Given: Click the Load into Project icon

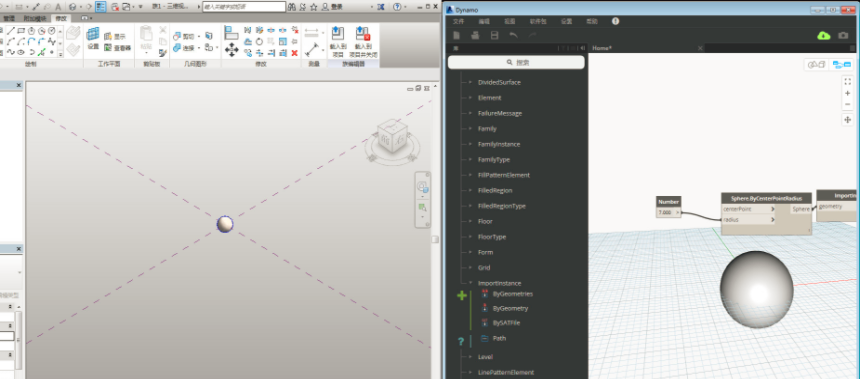Looking at the screenshot, I should coord(338,41).
